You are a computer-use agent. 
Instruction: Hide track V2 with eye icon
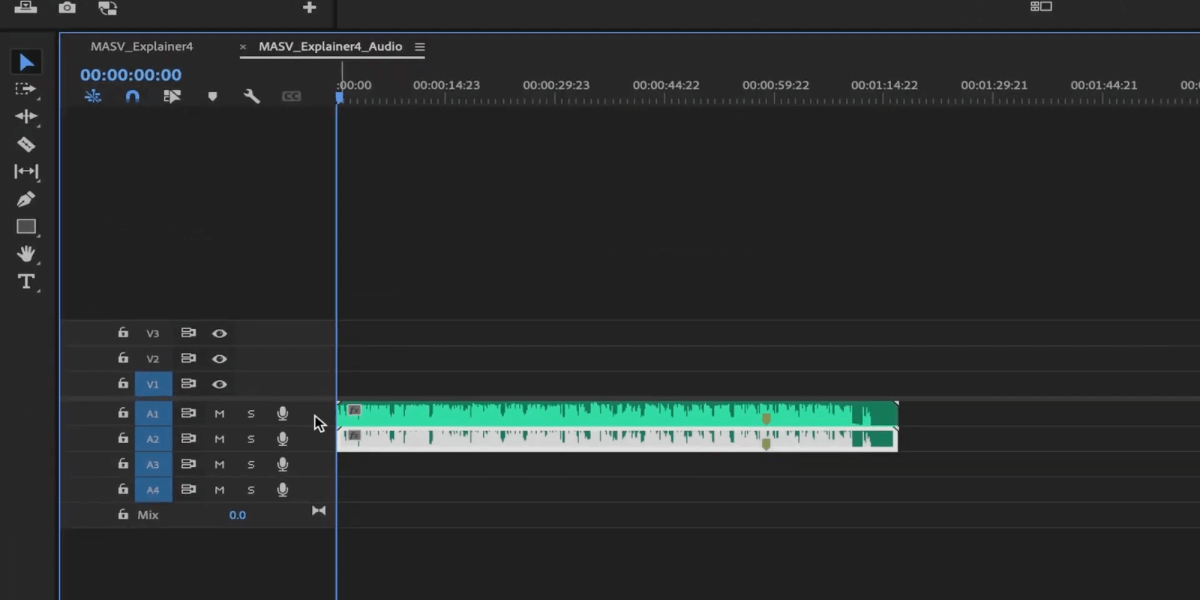[x=219, y=359]
